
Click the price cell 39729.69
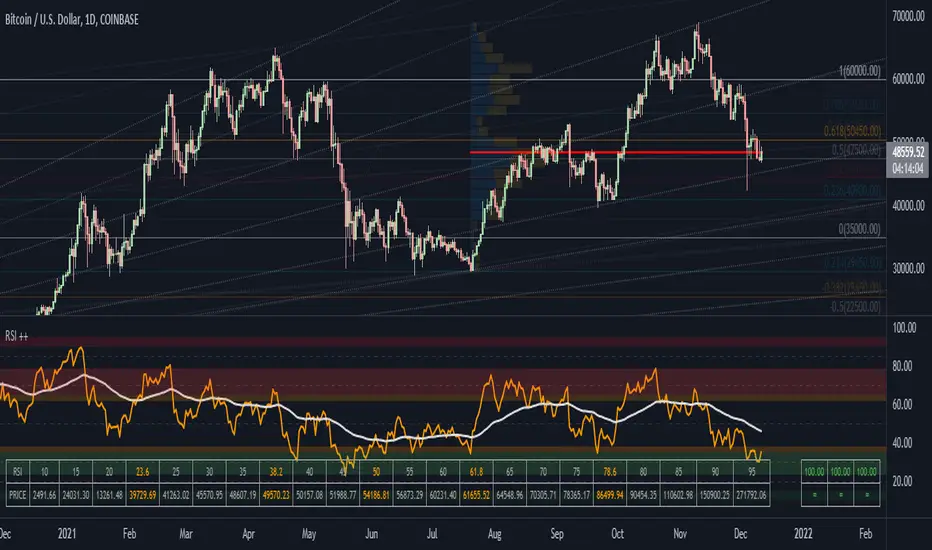143,495
